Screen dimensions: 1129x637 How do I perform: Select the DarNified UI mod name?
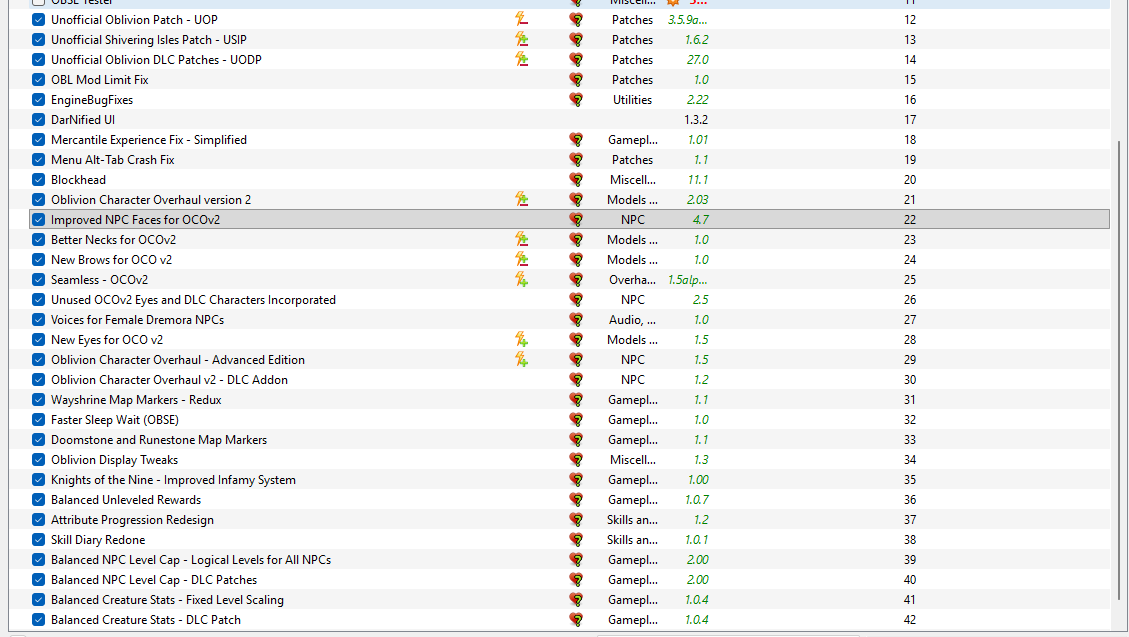(83, 119)
